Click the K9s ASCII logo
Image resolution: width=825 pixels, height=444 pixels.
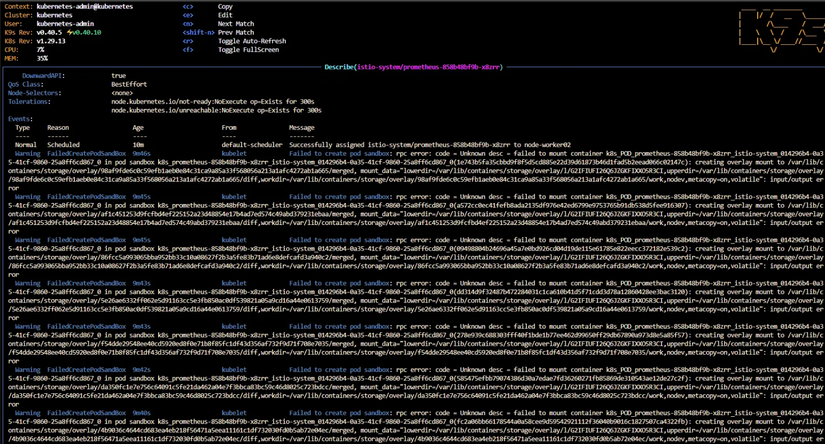(781, 32)
